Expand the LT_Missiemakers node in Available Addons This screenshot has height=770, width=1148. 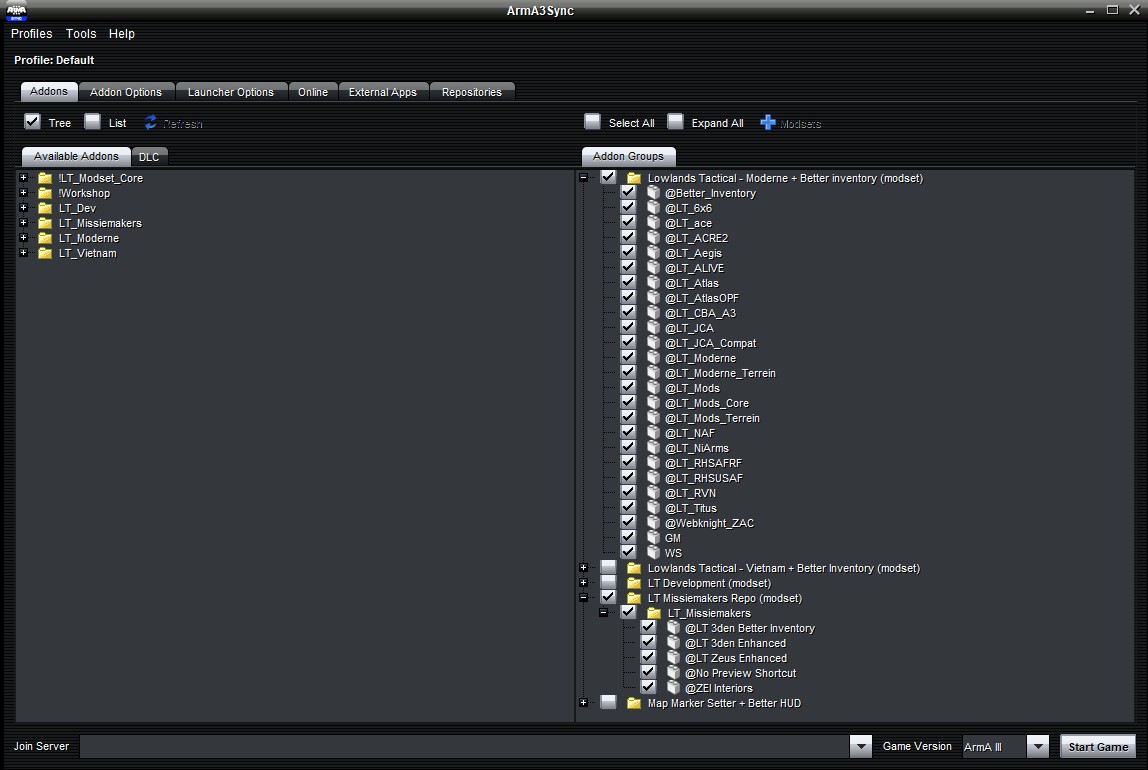(x=23, y=223)
